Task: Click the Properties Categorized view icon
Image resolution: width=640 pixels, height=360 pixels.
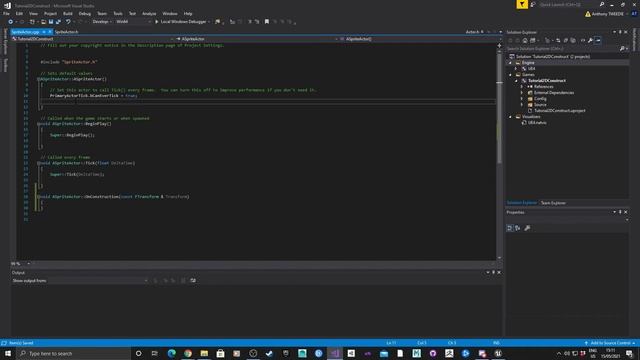Action: click(x=510, y=228)
